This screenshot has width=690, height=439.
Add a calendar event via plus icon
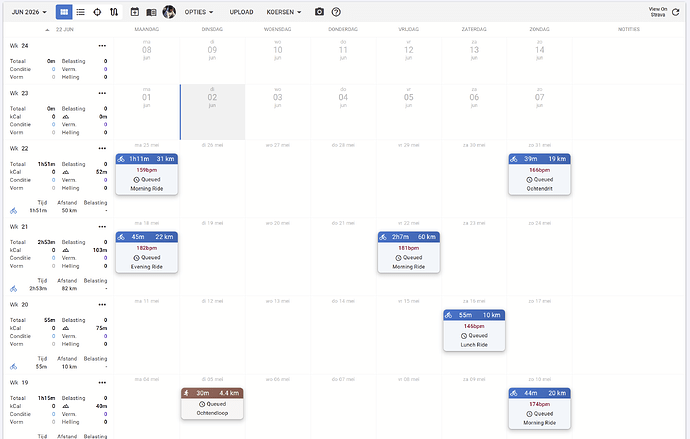pos(135,12)
